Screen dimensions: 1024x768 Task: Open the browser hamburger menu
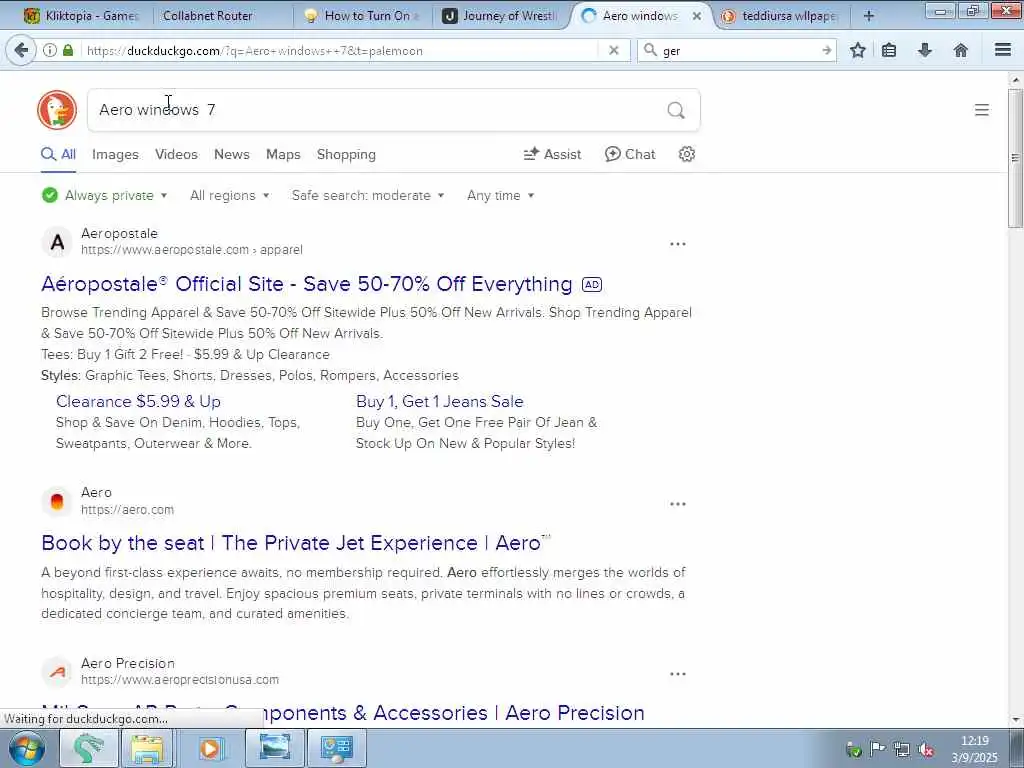click(1003, 50)
